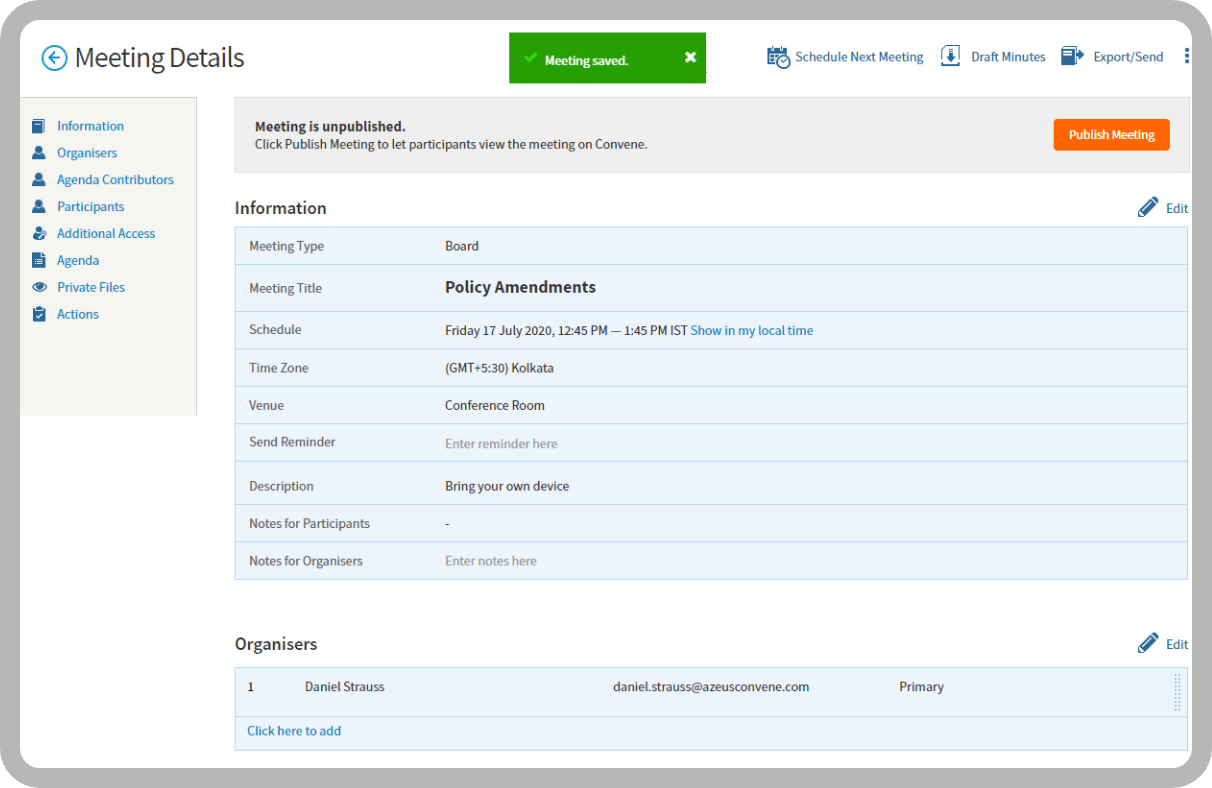
Task: Click the pencil icon in Information section
Action: 1148,207
